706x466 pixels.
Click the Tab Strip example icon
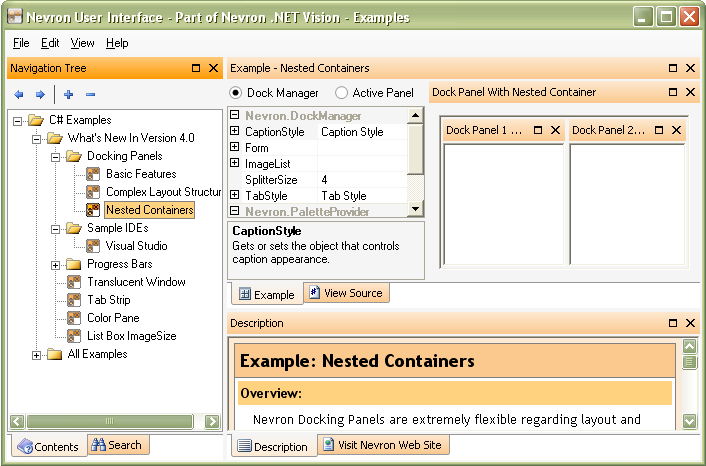tap(74, 300)
